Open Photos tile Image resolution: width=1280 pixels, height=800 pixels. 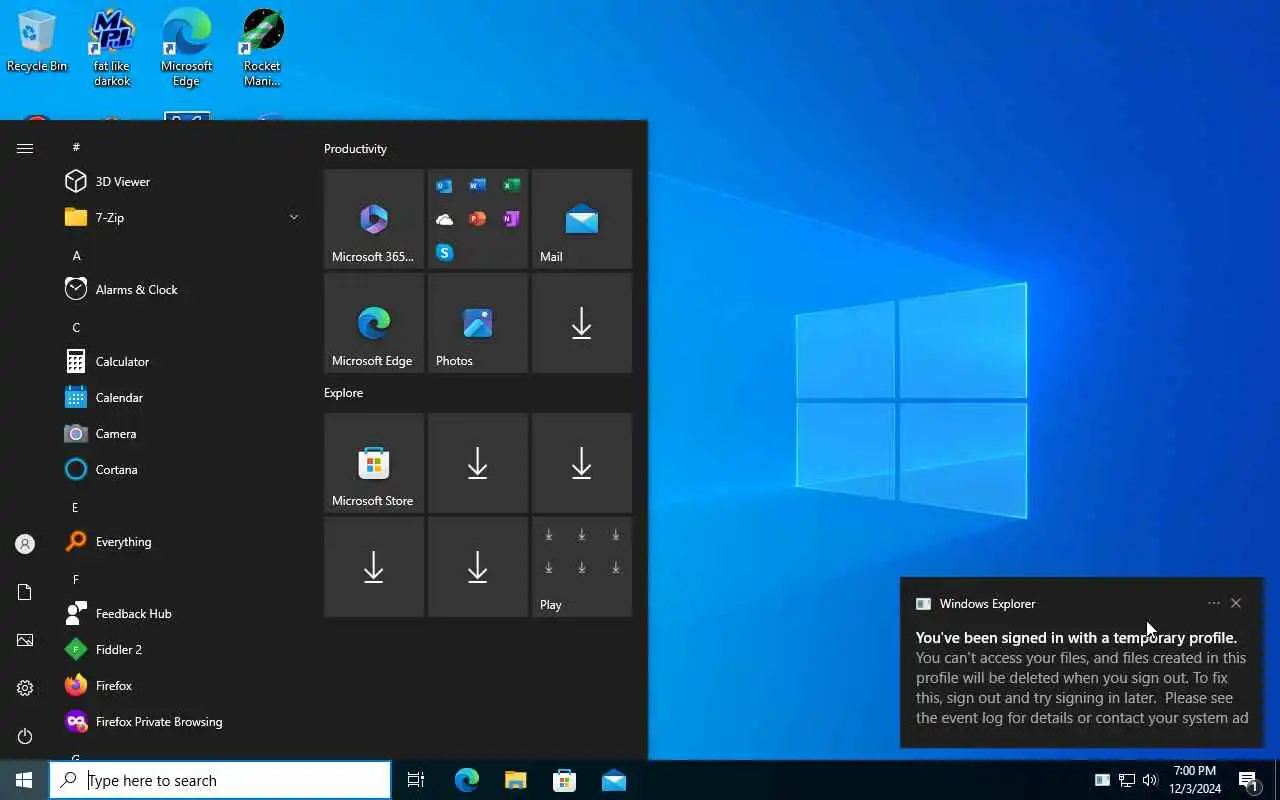(x=478, y=323)
